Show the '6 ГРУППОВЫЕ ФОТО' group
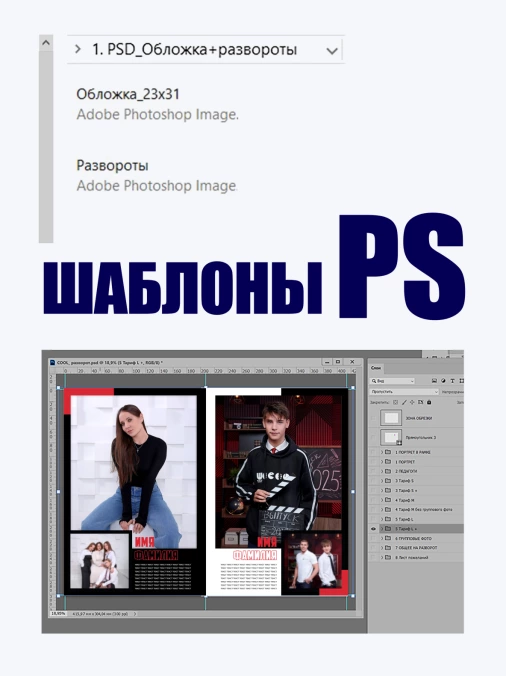Screen dimensions: 506x676 374,538
